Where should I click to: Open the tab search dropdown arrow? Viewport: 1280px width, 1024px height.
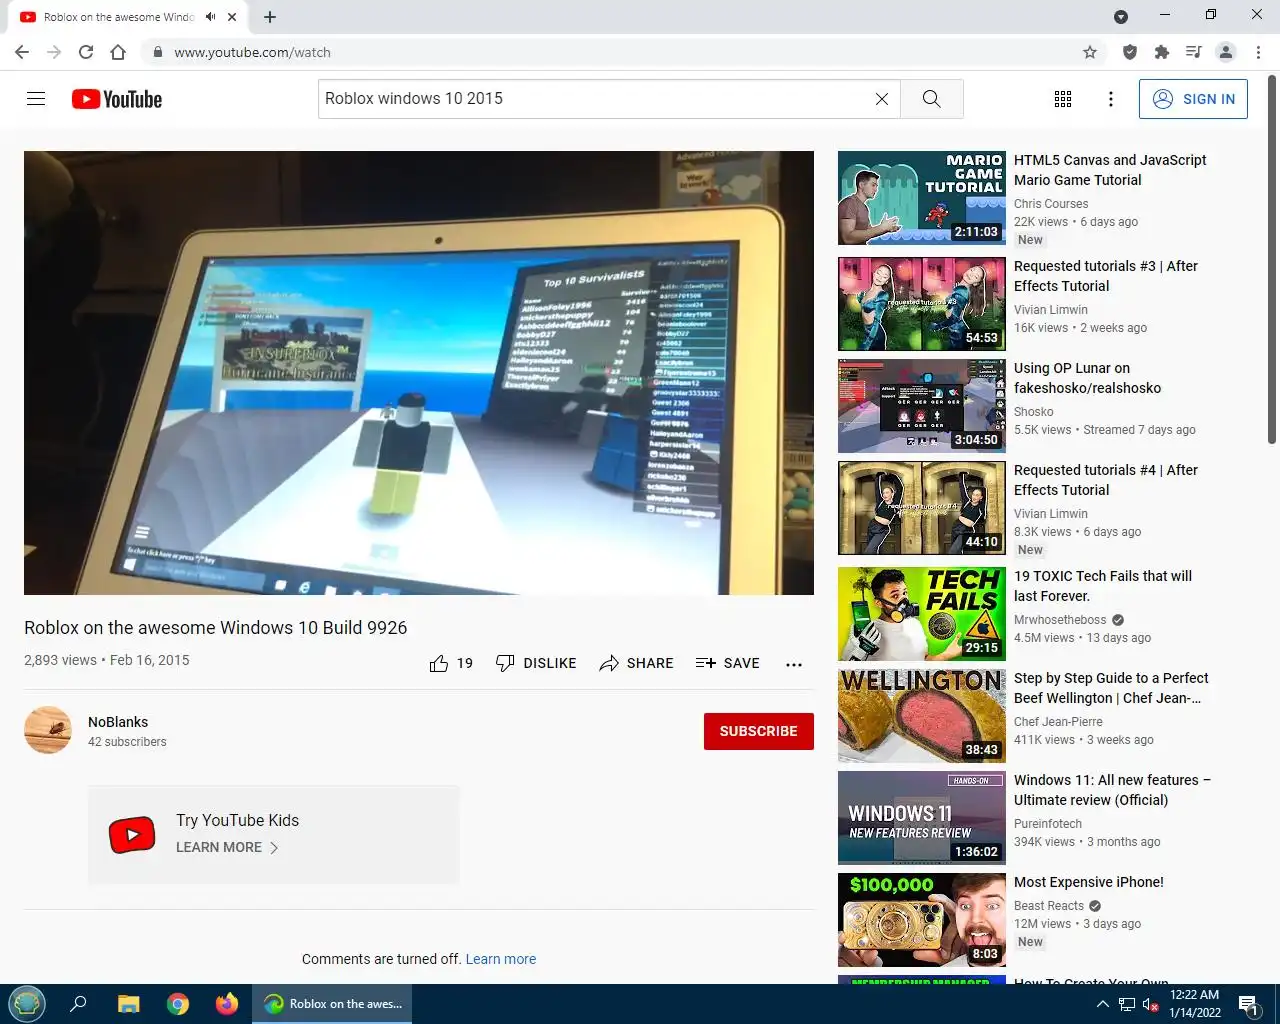(1121, 17)
